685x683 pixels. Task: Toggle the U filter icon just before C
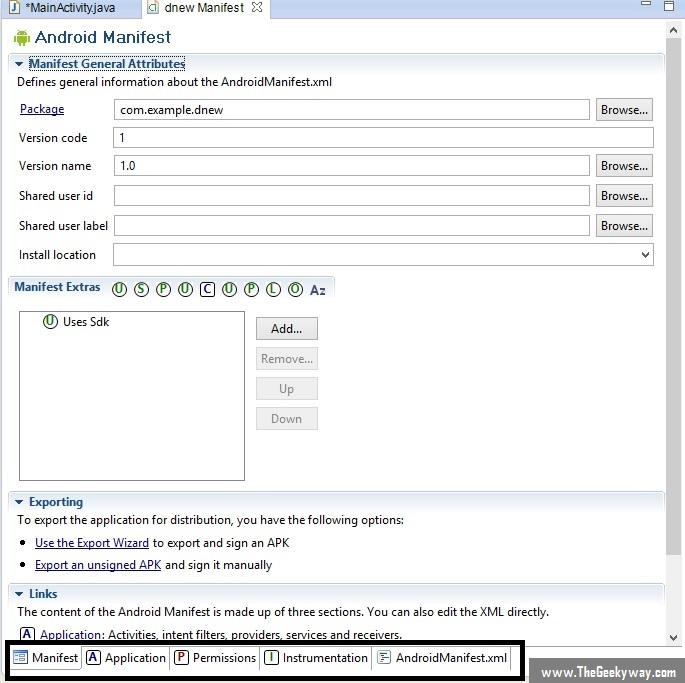[185, 289]
